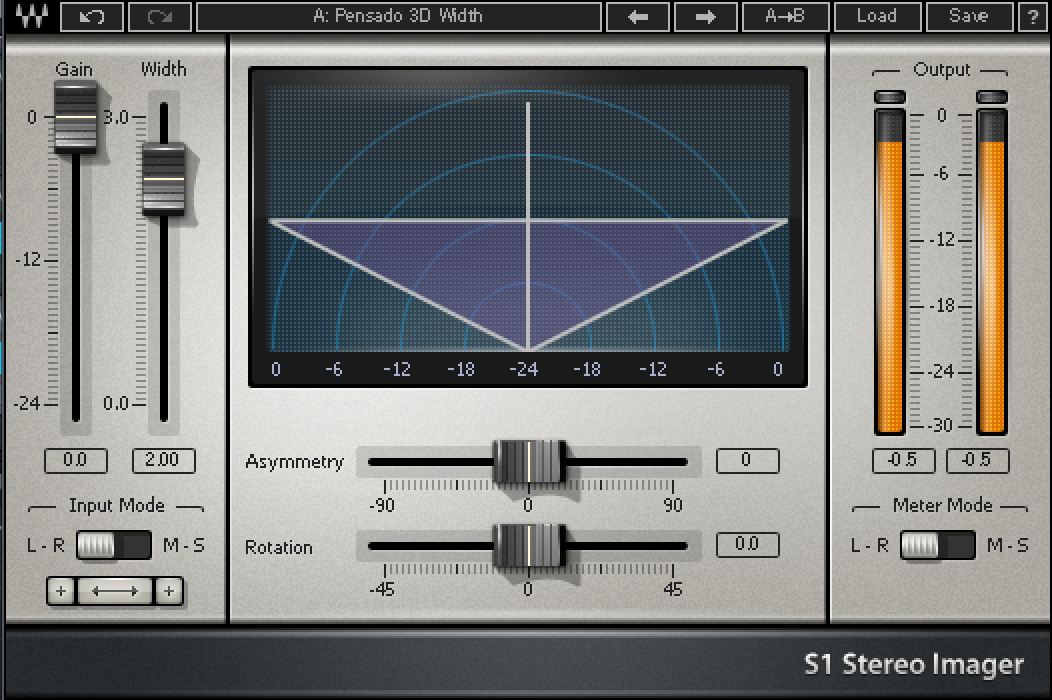This screenshot has width=1052, height=700.
Task: Click the Width label above fader
Action: (164, 69)
